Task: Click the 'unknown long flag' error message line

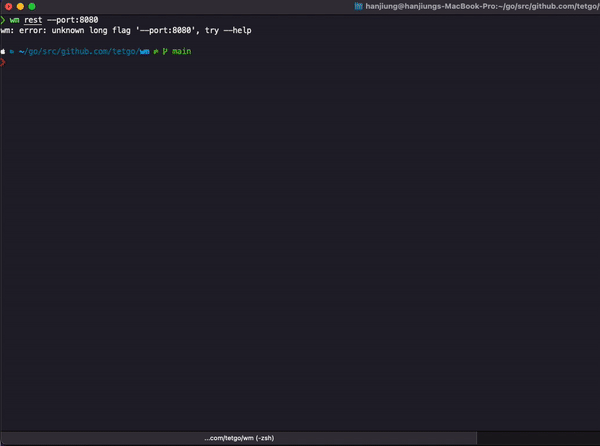Action: tap(126, 30)
